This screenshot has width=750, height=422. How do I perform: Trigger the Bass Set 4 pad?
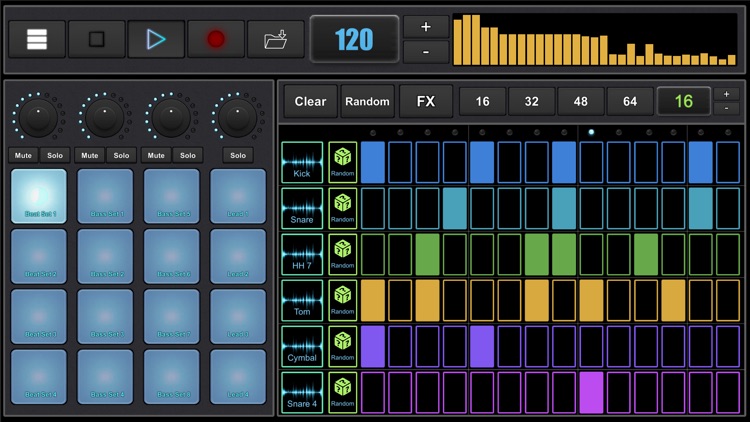(x=105, y=377)
